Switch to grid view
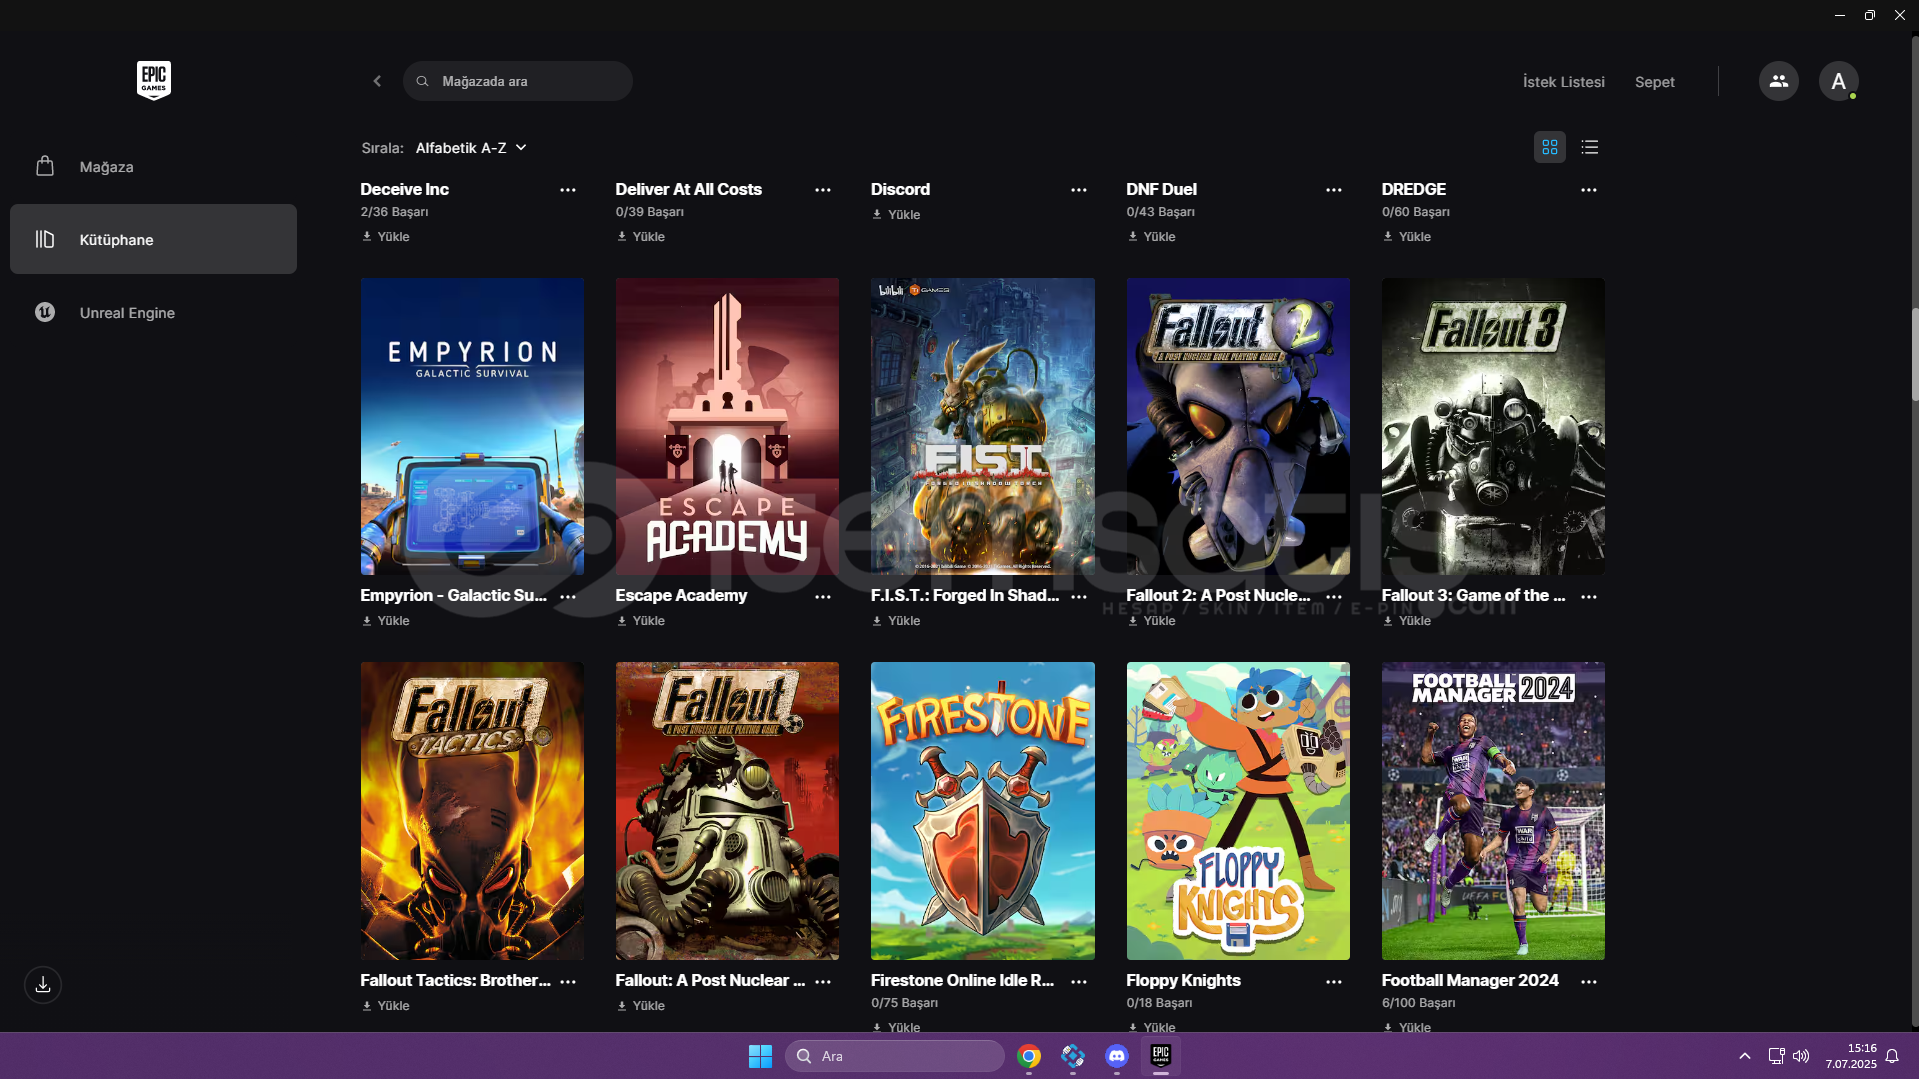The image size is (1919, 1079). (x=1549, y=147)
